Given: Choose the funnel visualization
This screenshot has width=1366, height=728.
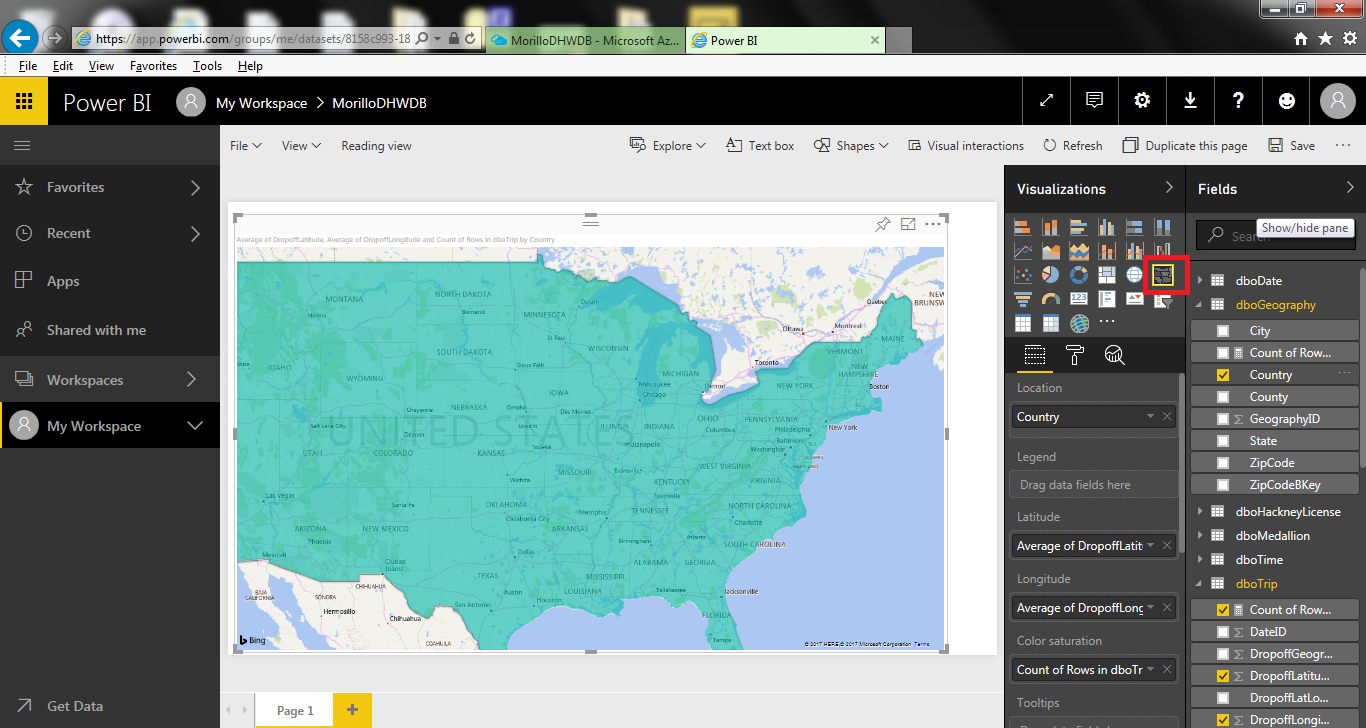Looking at the screenshot, I should point(1023,299).
